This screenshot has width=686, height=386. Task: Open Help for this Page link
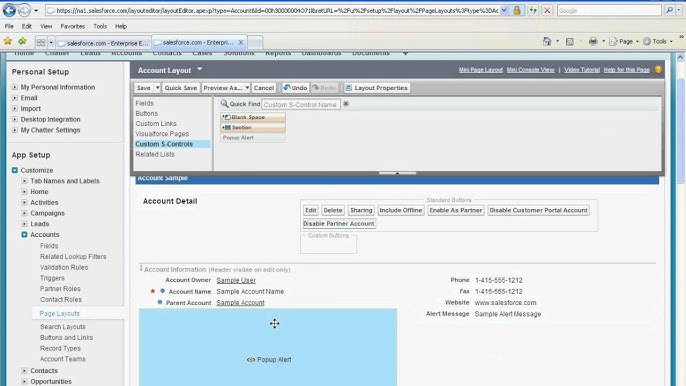point(626,70)
